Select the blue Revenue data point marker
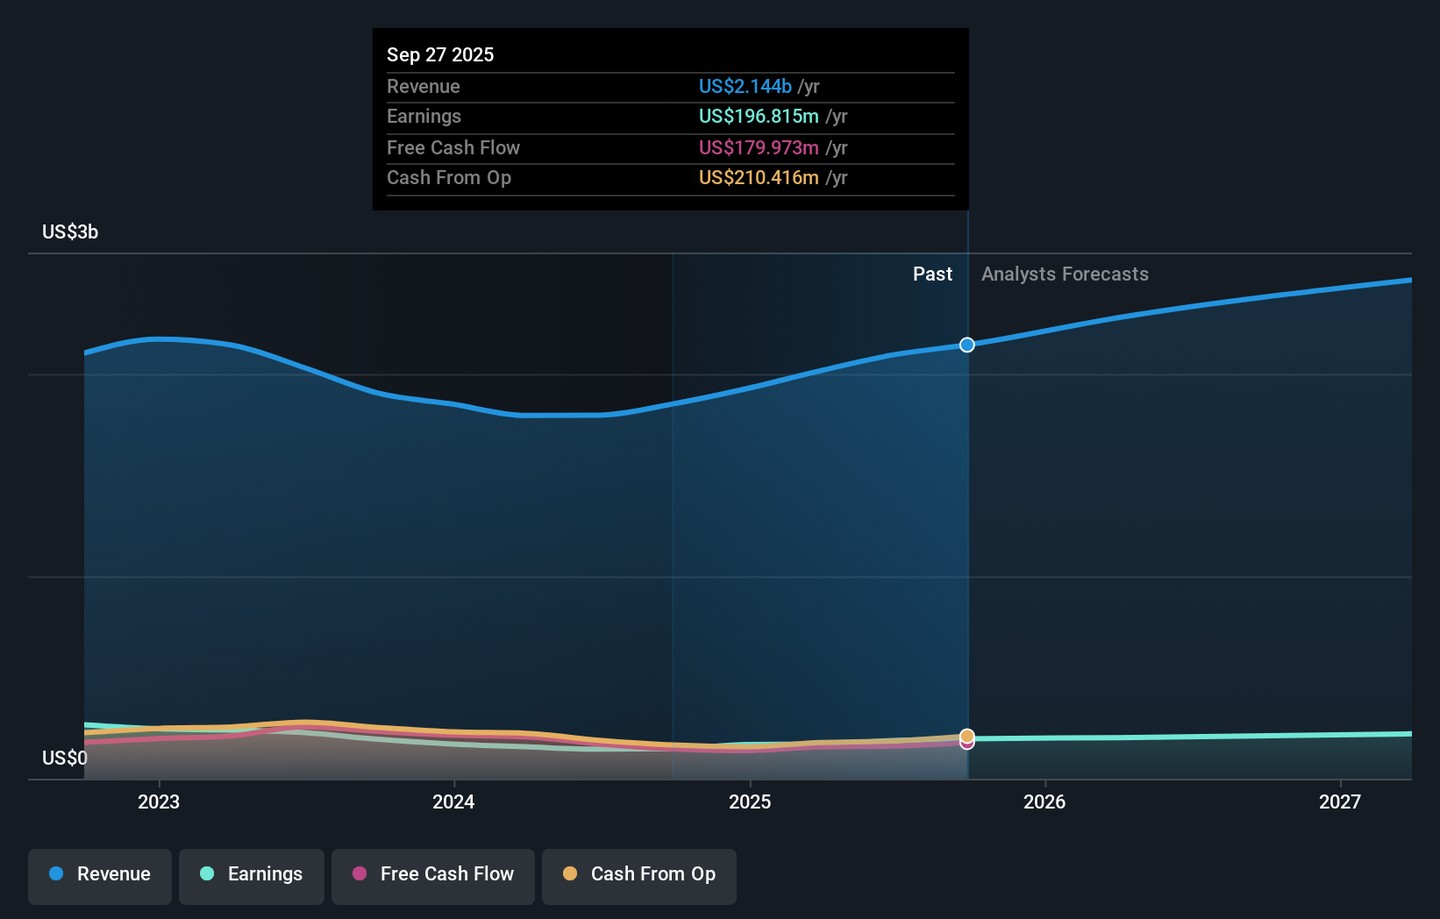 (x=967, y=345)
